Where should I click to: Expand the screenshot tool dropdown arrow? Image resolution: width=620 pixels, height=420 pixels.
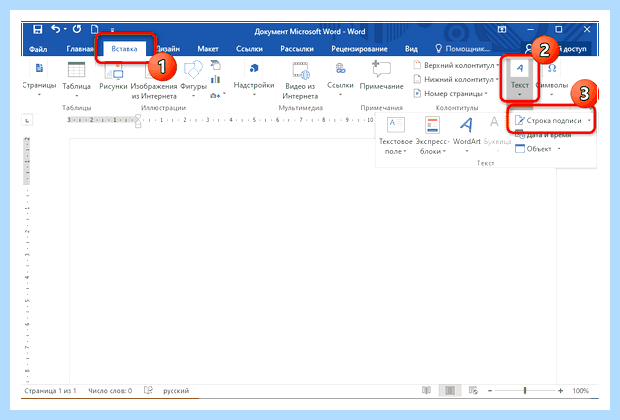[224, 94]
